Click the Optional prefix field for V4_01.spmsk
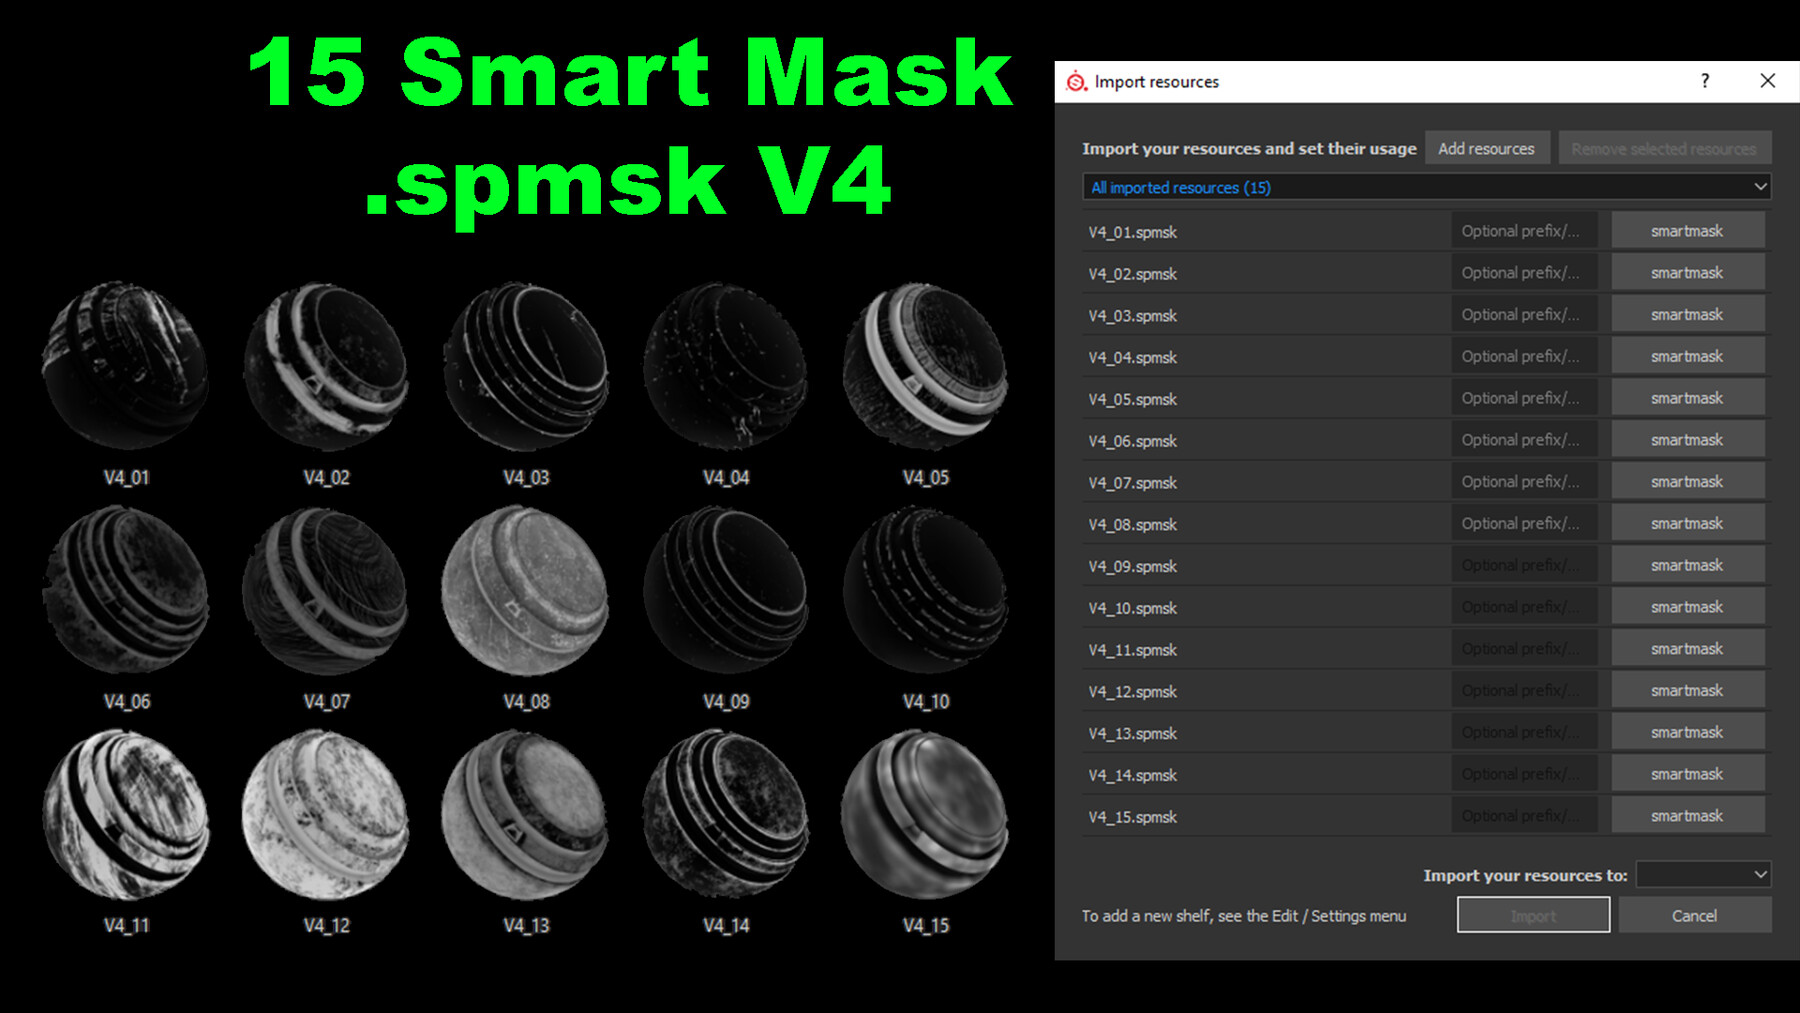Viewport: 1800px width, 1013px height. [1522, 230]
